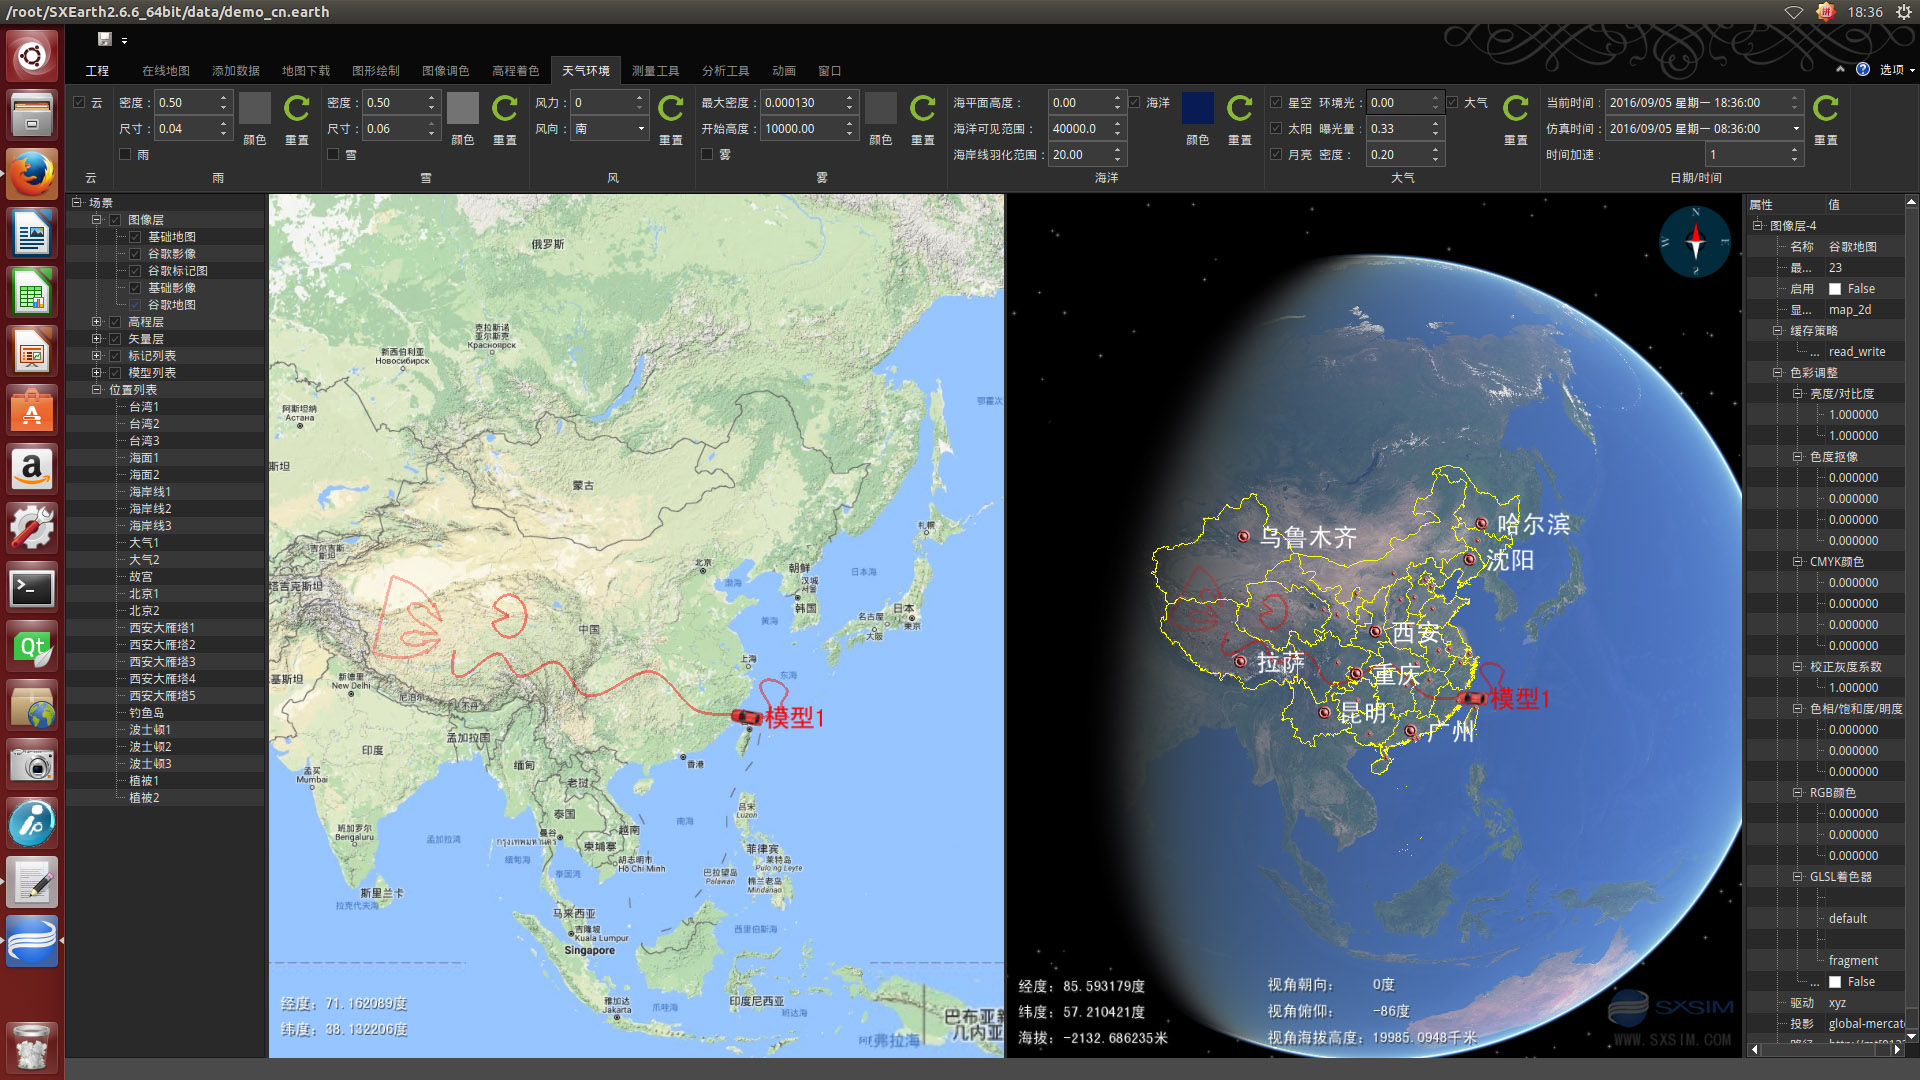1920x1080 pixels.
Task: Click the fog reset (重置) green arrow icon
Action: point(923,108)
